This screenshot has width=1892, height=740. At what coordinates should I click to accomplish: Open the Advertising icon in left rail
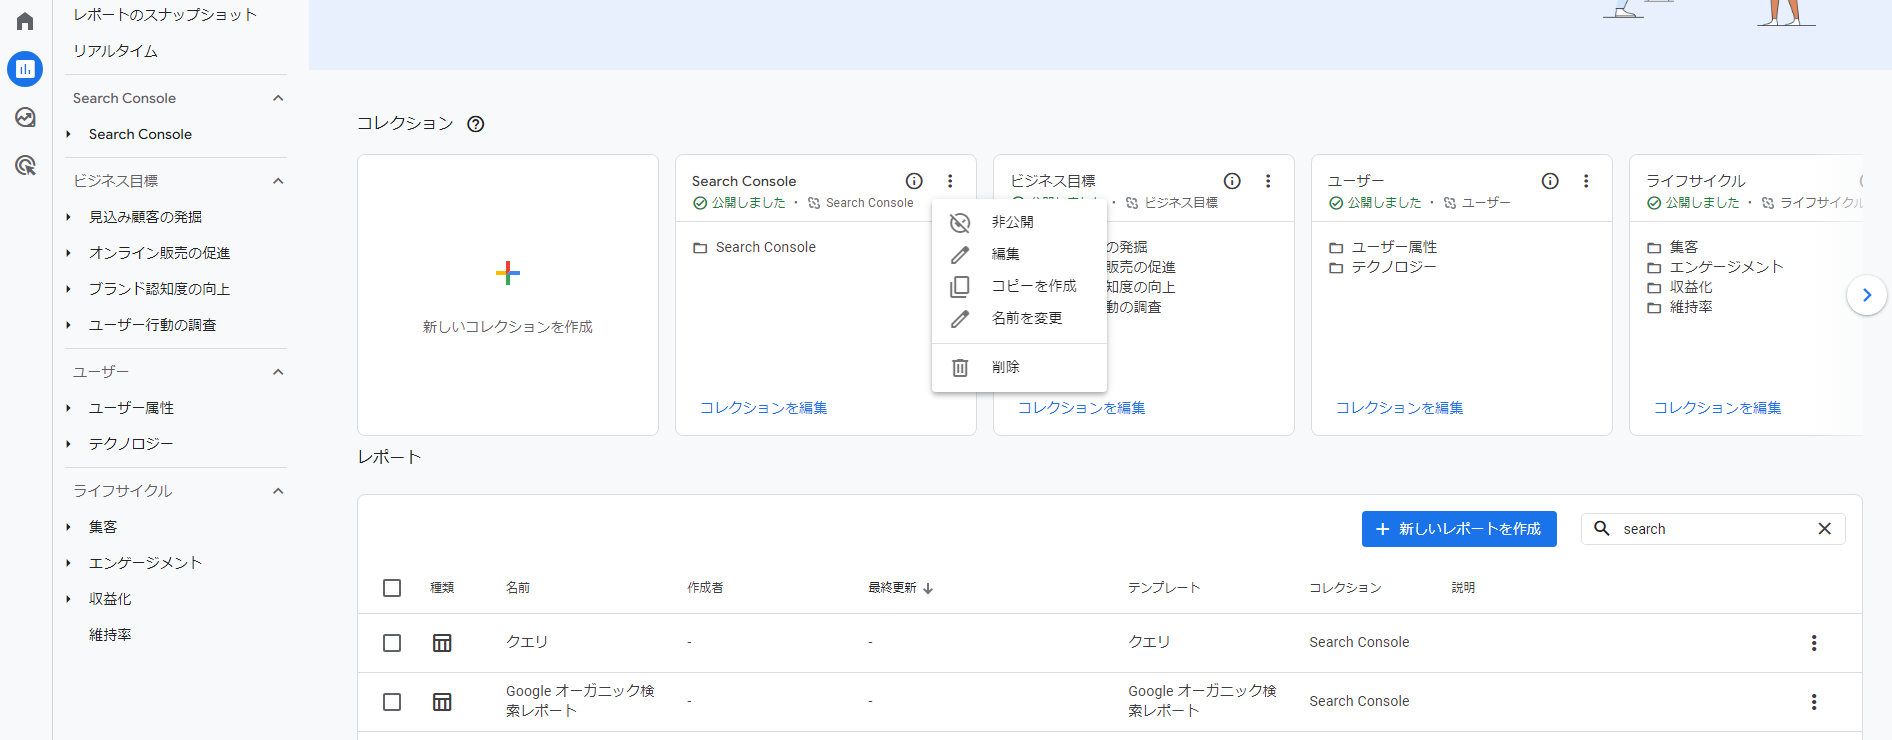pyautogui.click(x=25, y=165)
